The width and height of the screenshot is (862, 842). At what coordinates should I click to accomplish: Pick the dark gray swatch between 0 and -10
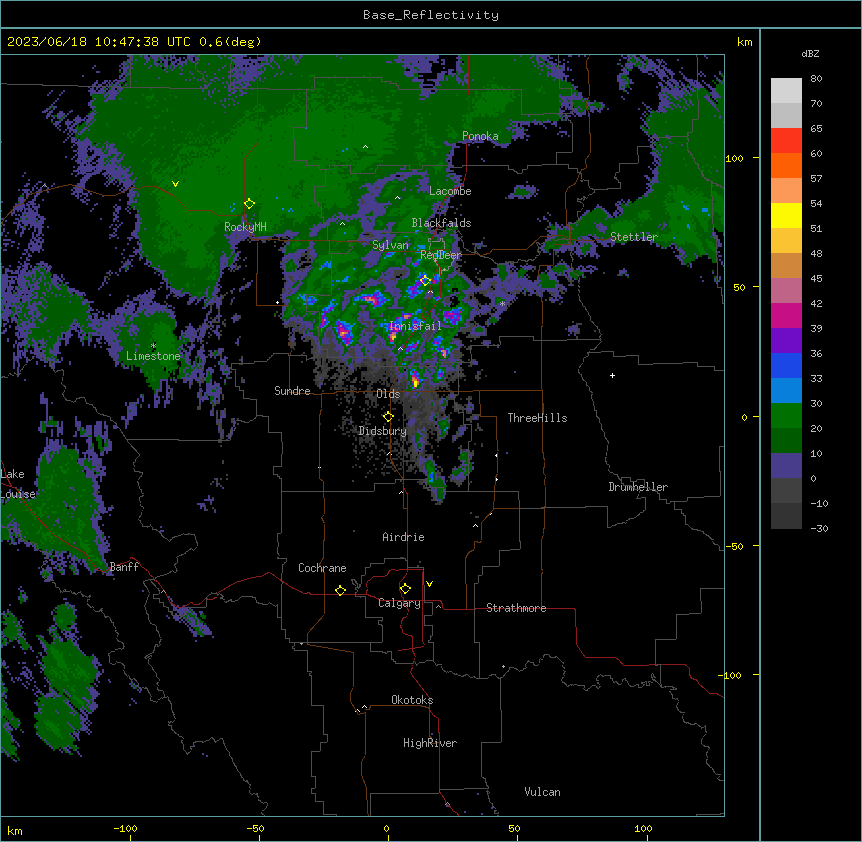tap(786, 491)
